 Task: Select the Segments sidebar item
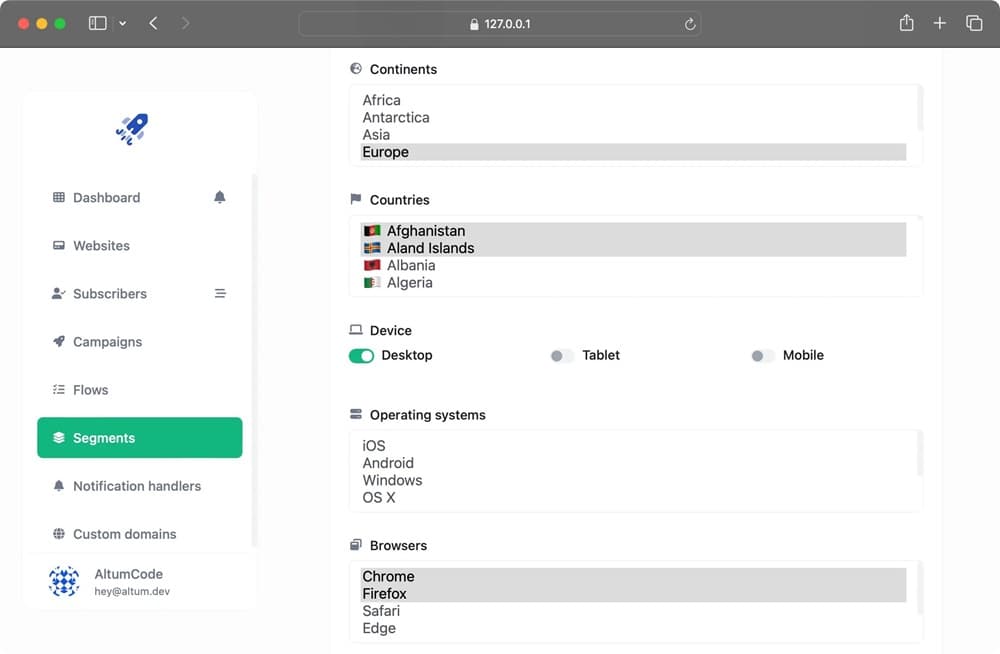point(140,438)
